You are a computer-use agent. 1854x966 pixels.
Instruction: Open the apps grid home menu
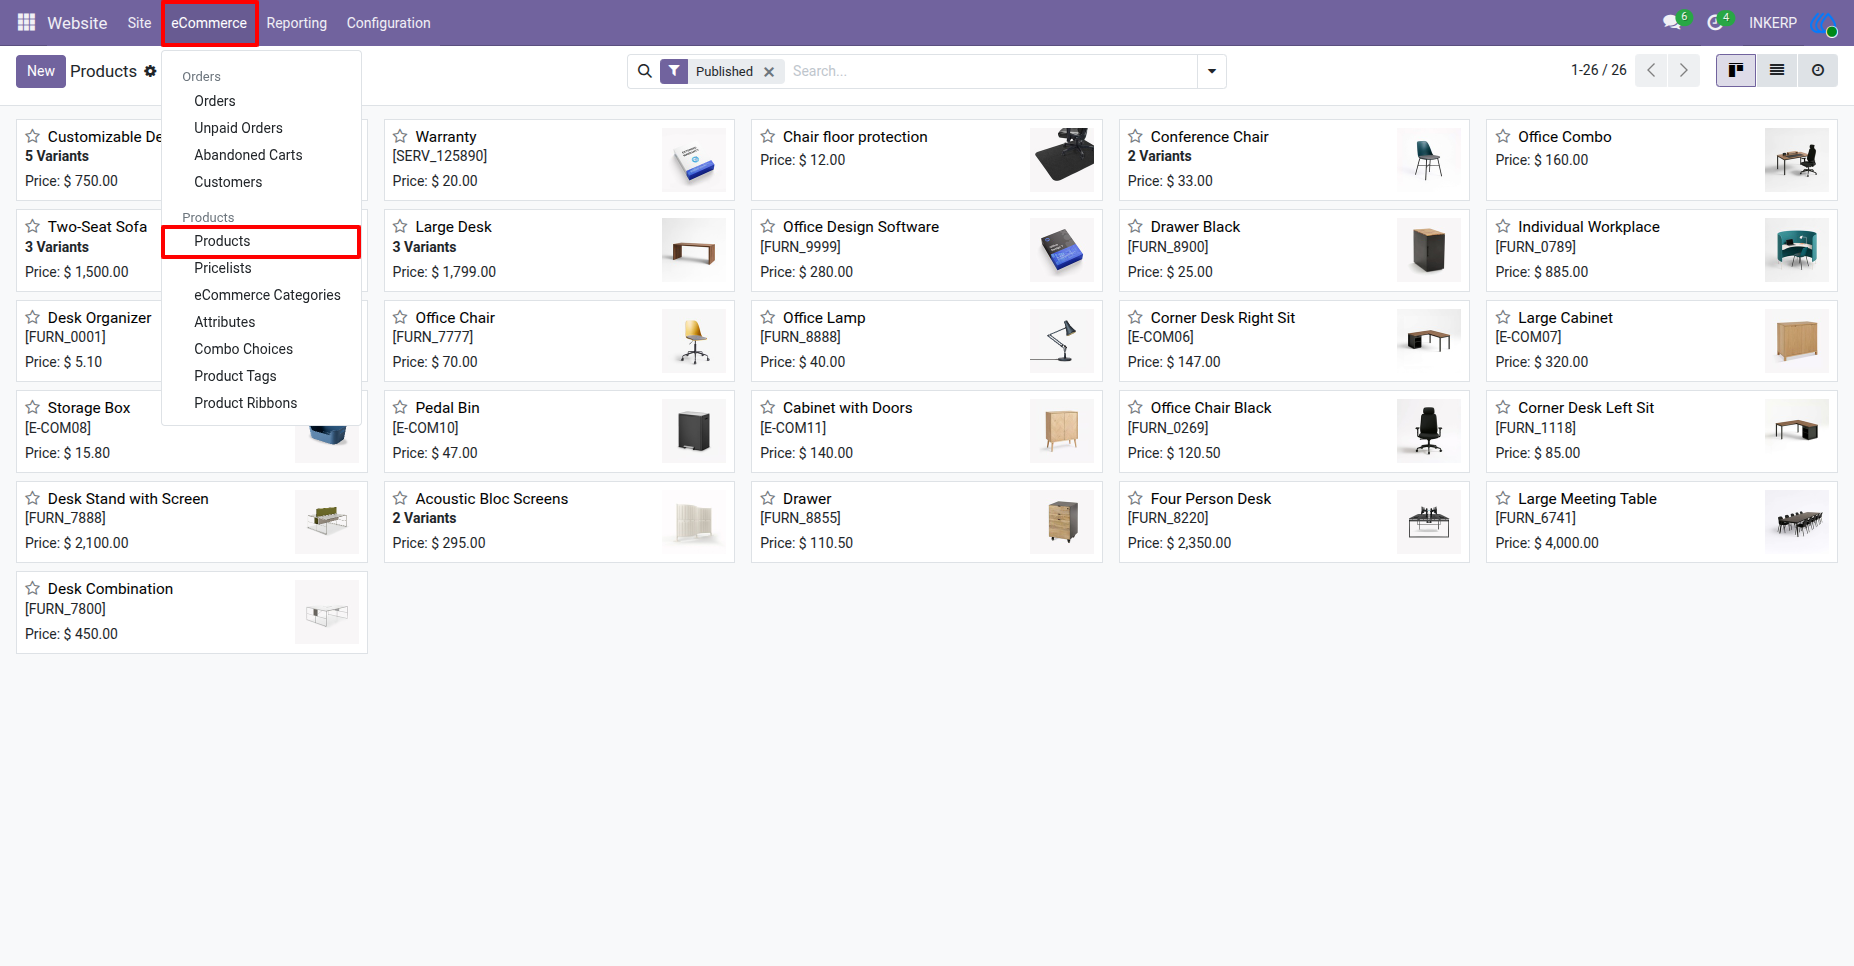pos(26,22)
